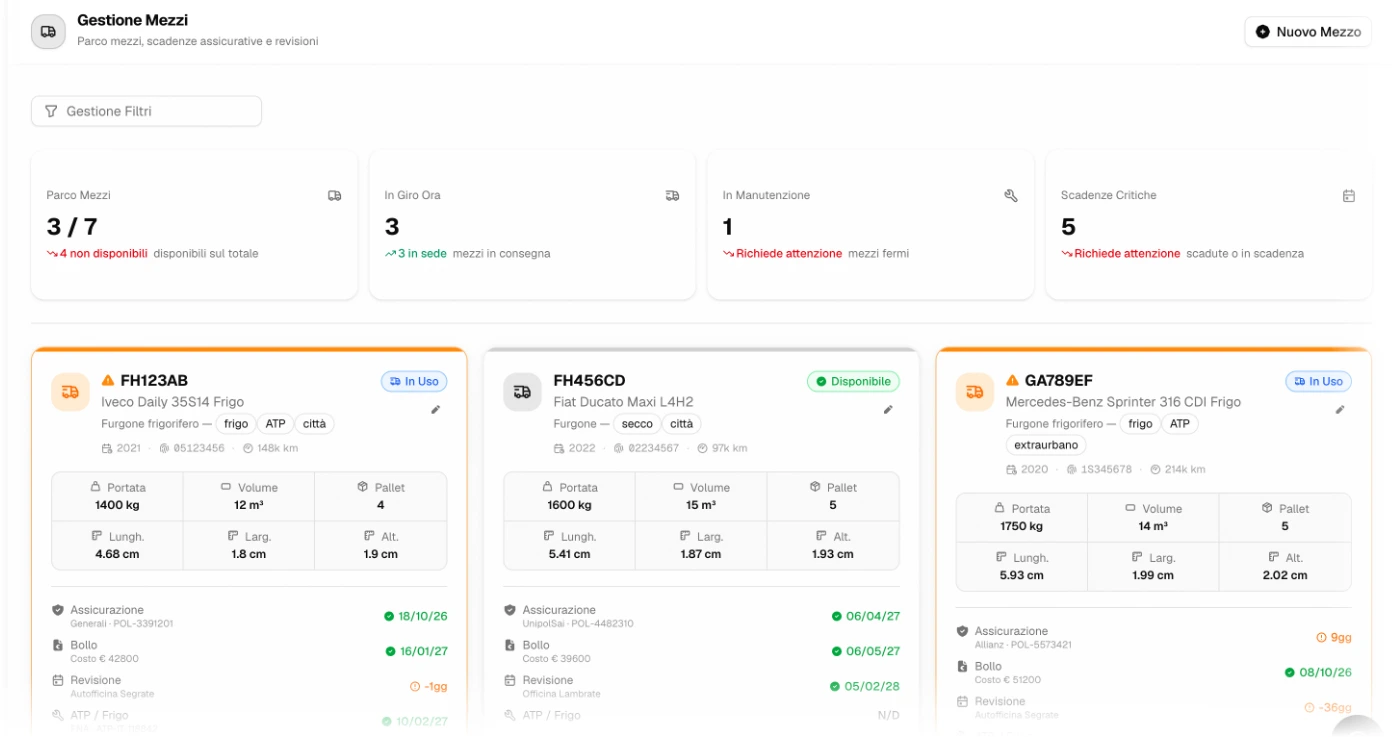Click the Bollo expiry date 16/01/27
The image size is (1400, 737).
pos(422,651)
